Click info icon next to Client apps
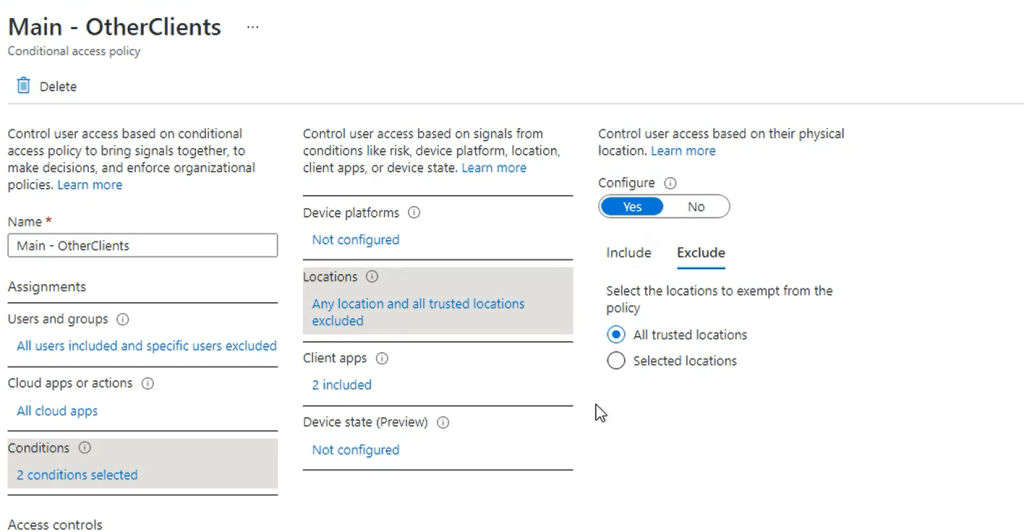1024x532 pixels. (382, 358)
